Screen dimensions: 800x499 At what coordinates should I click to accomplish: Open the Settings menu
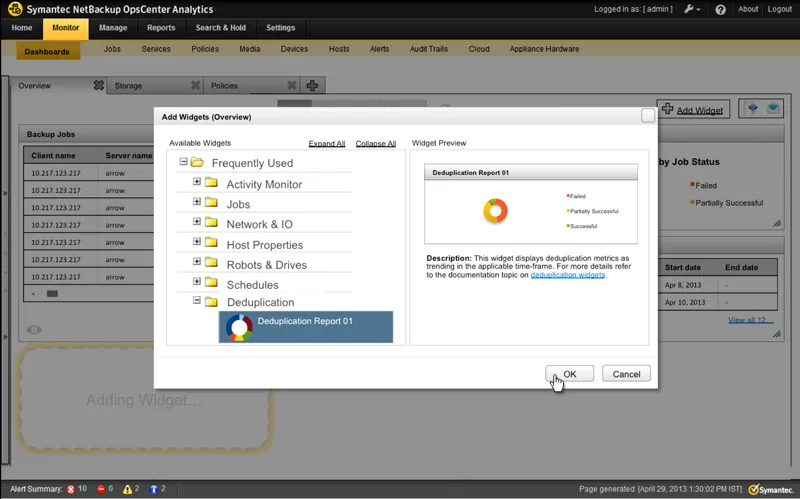[281, 28]
